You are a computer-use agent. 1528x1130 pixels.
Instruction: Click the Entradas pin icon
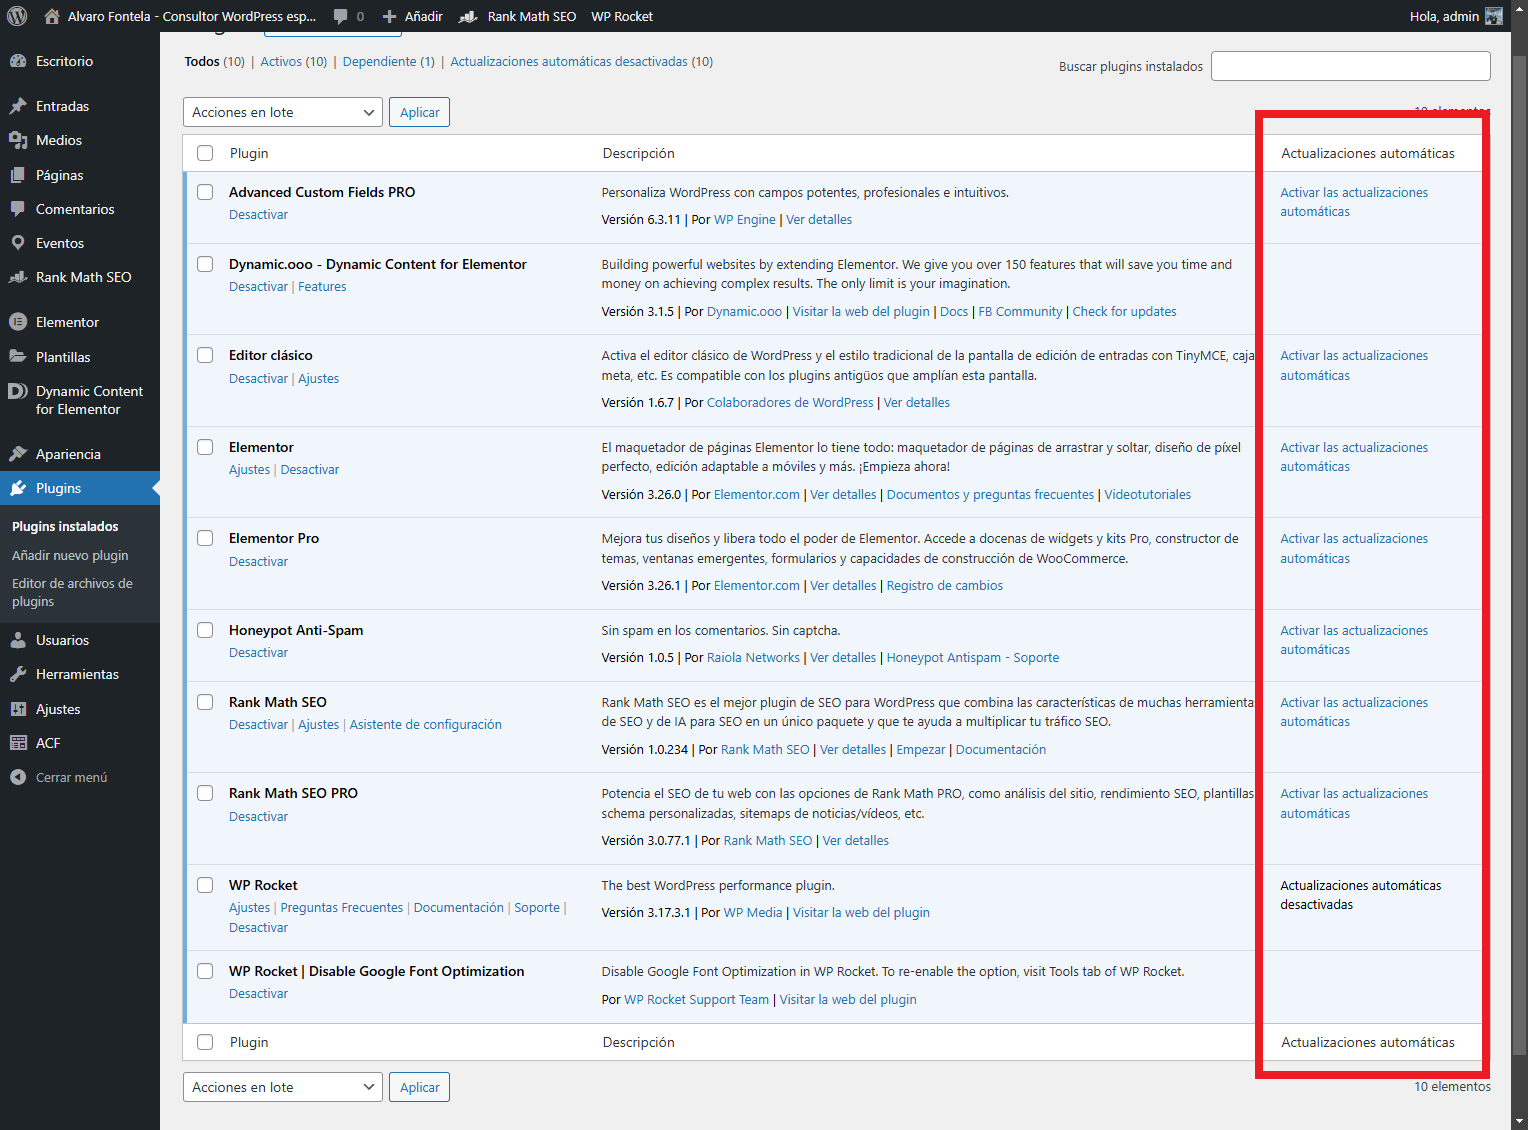click(x=18, y=106)
